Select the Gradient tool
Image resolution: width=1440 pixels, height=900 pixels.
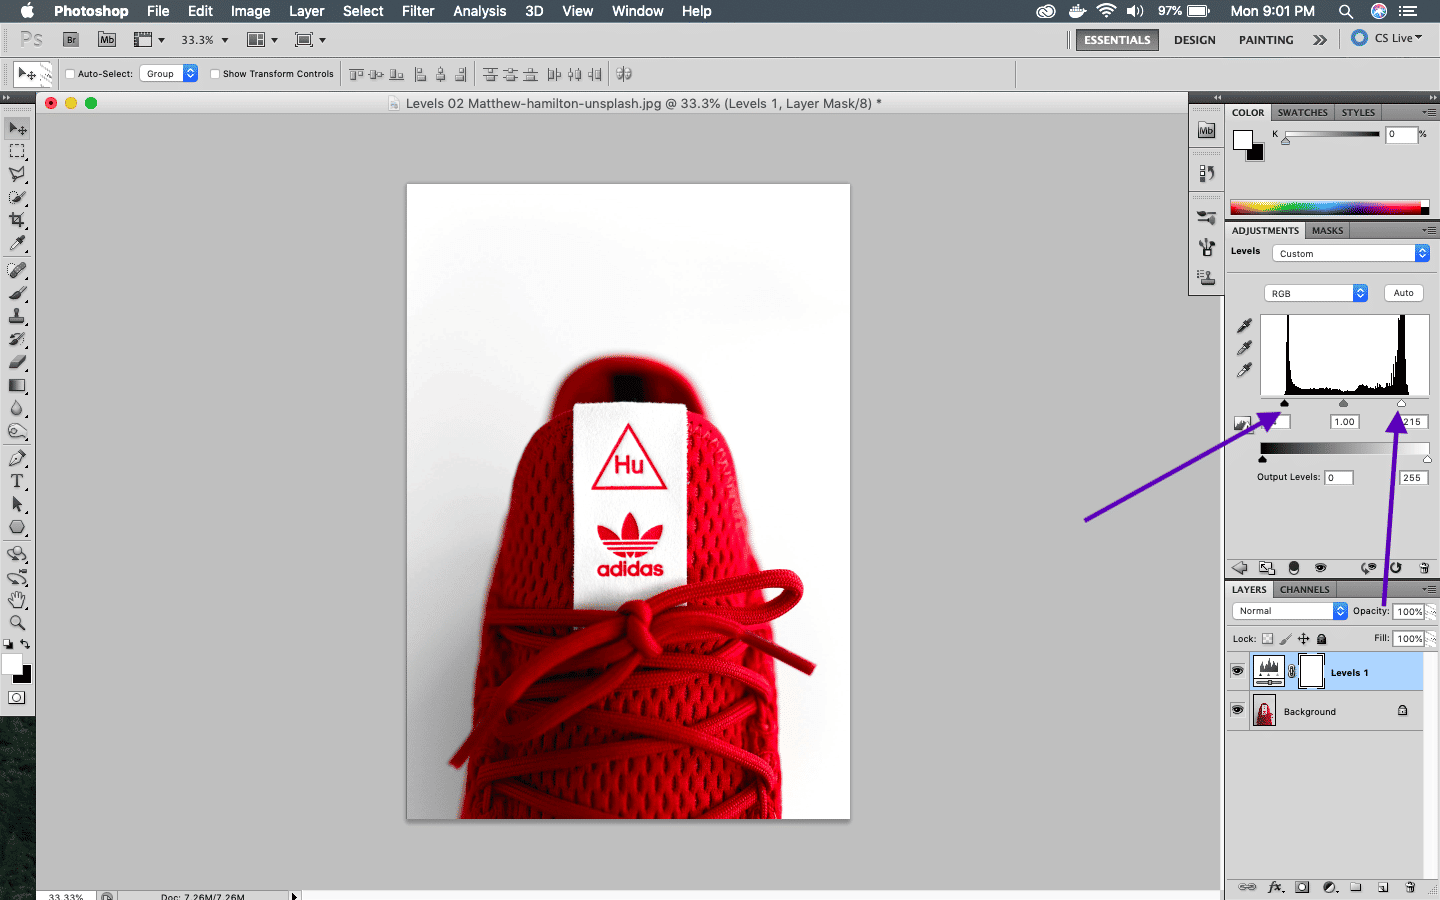pyautogui.click(x=17, y=385)
